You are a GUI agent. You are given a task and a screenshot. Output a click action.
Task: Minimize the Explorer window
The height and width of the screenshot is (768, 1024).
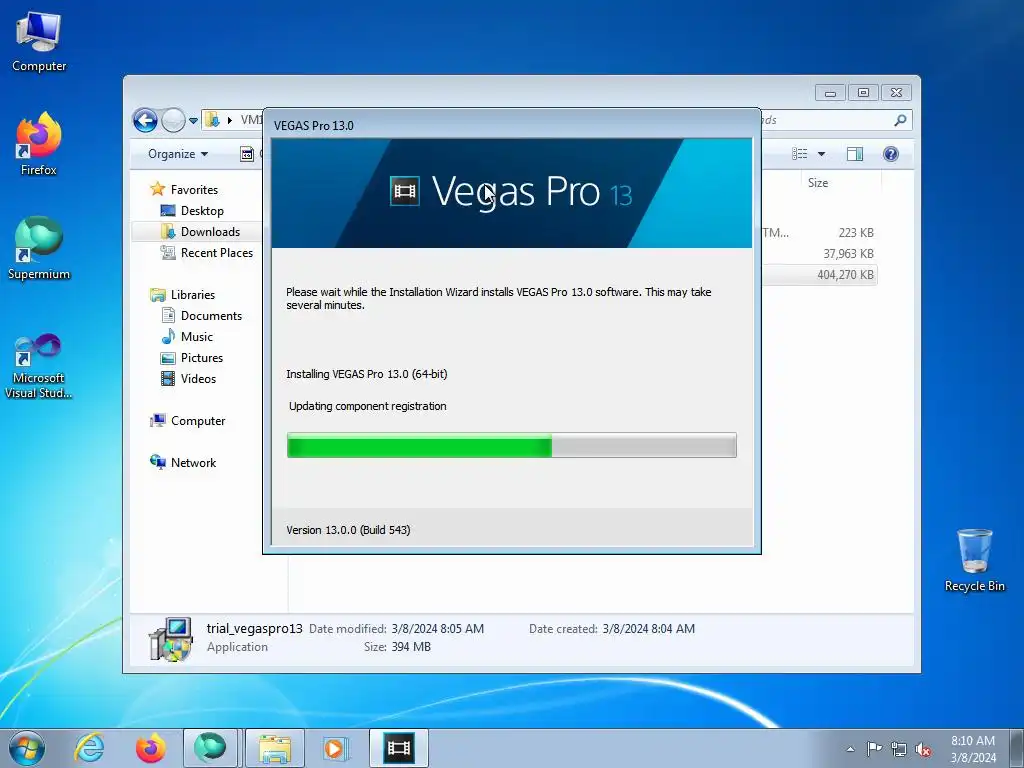pos(830,93)
